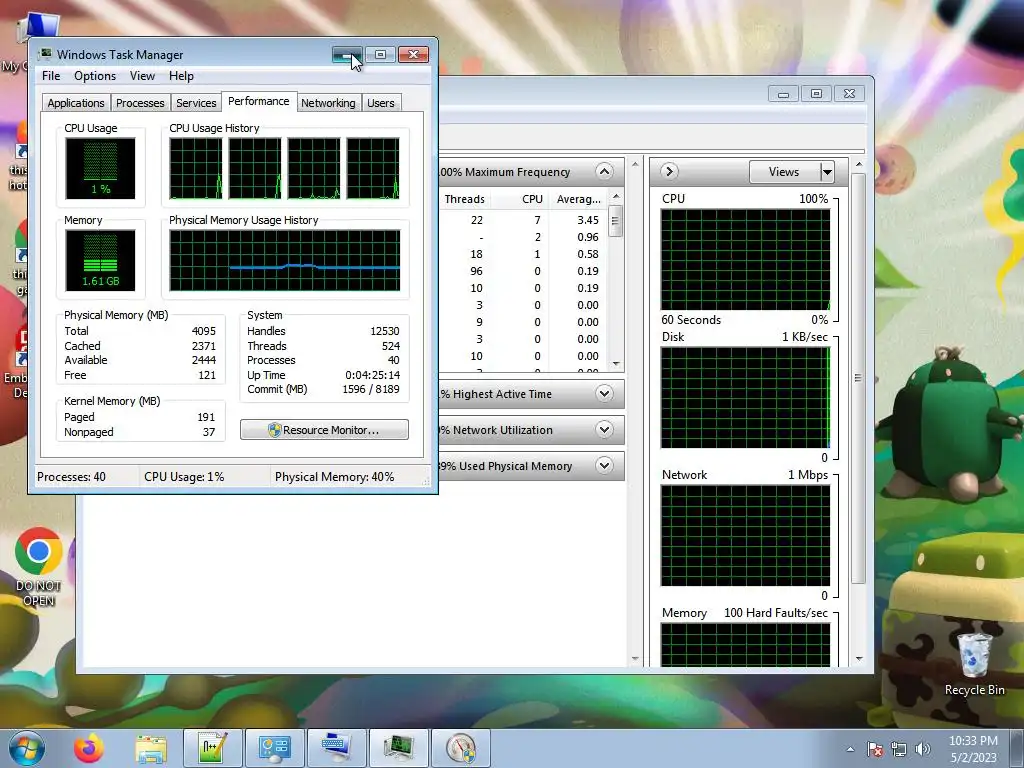Click the Resource Monitor Network graph
Viewport: 1024px width, 768px height.
point(745,536)
